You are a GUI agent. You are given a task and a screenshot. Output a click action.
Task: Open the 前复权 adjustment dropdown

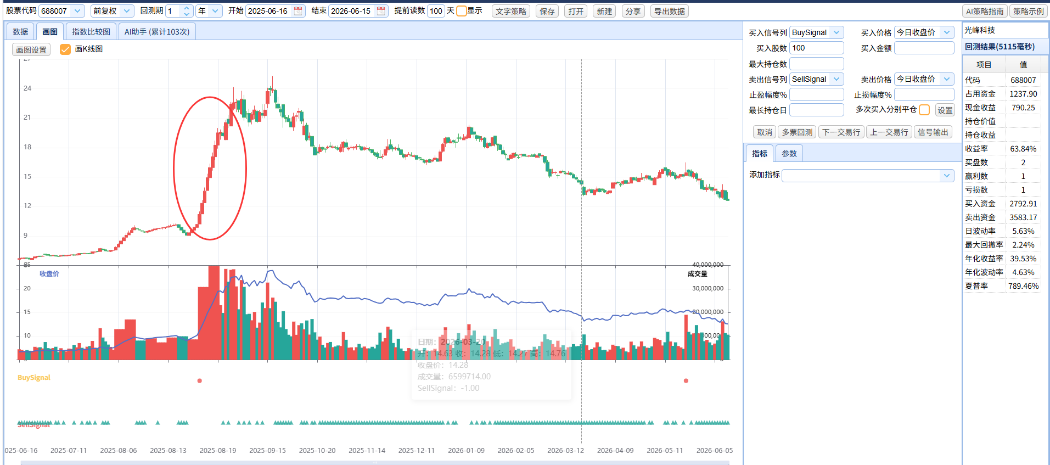tap(112, 11)
